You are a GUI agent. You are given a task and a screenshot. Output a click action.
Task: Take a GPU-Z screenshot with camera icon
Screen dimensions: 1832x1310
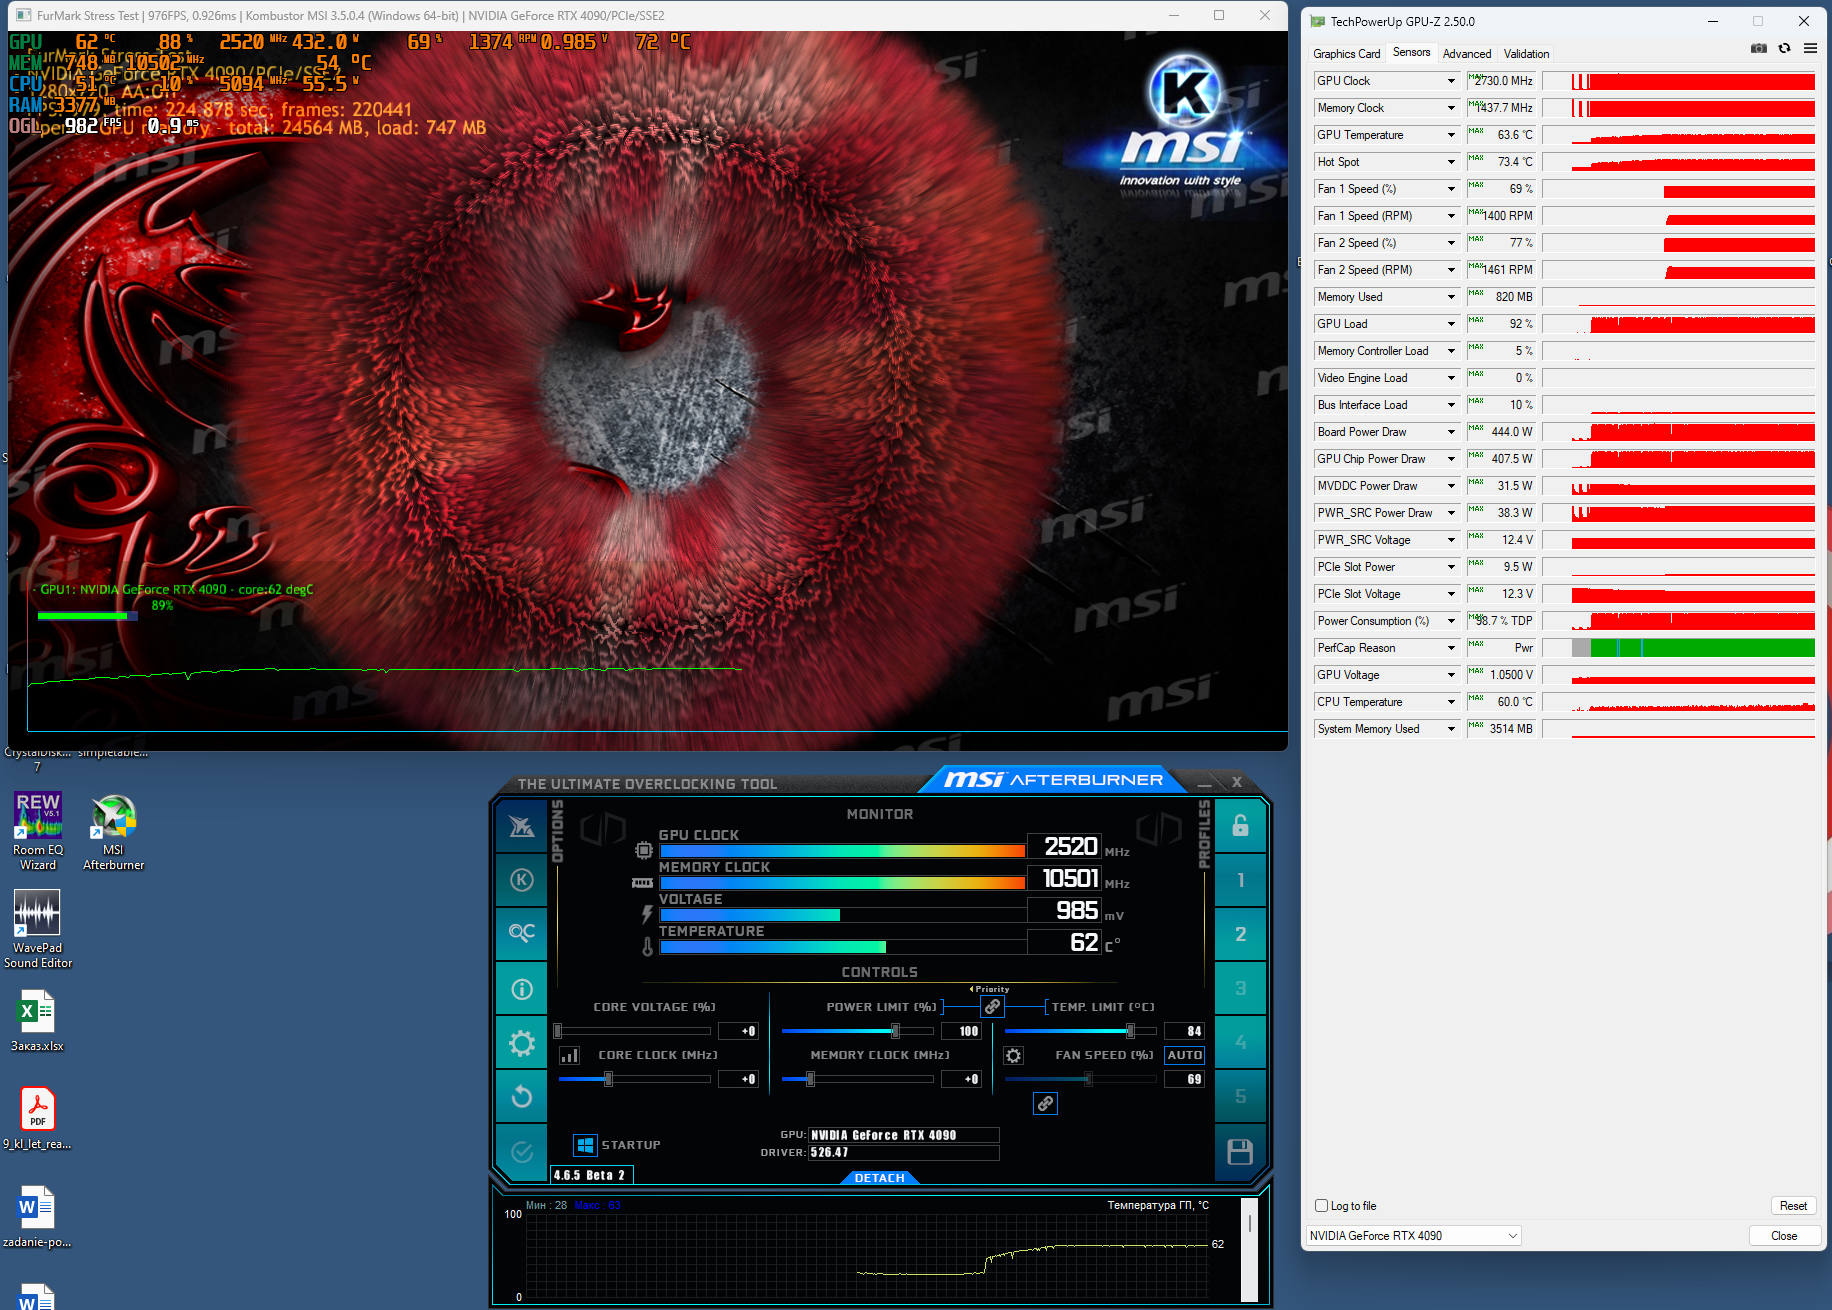tap(1759, 48)
